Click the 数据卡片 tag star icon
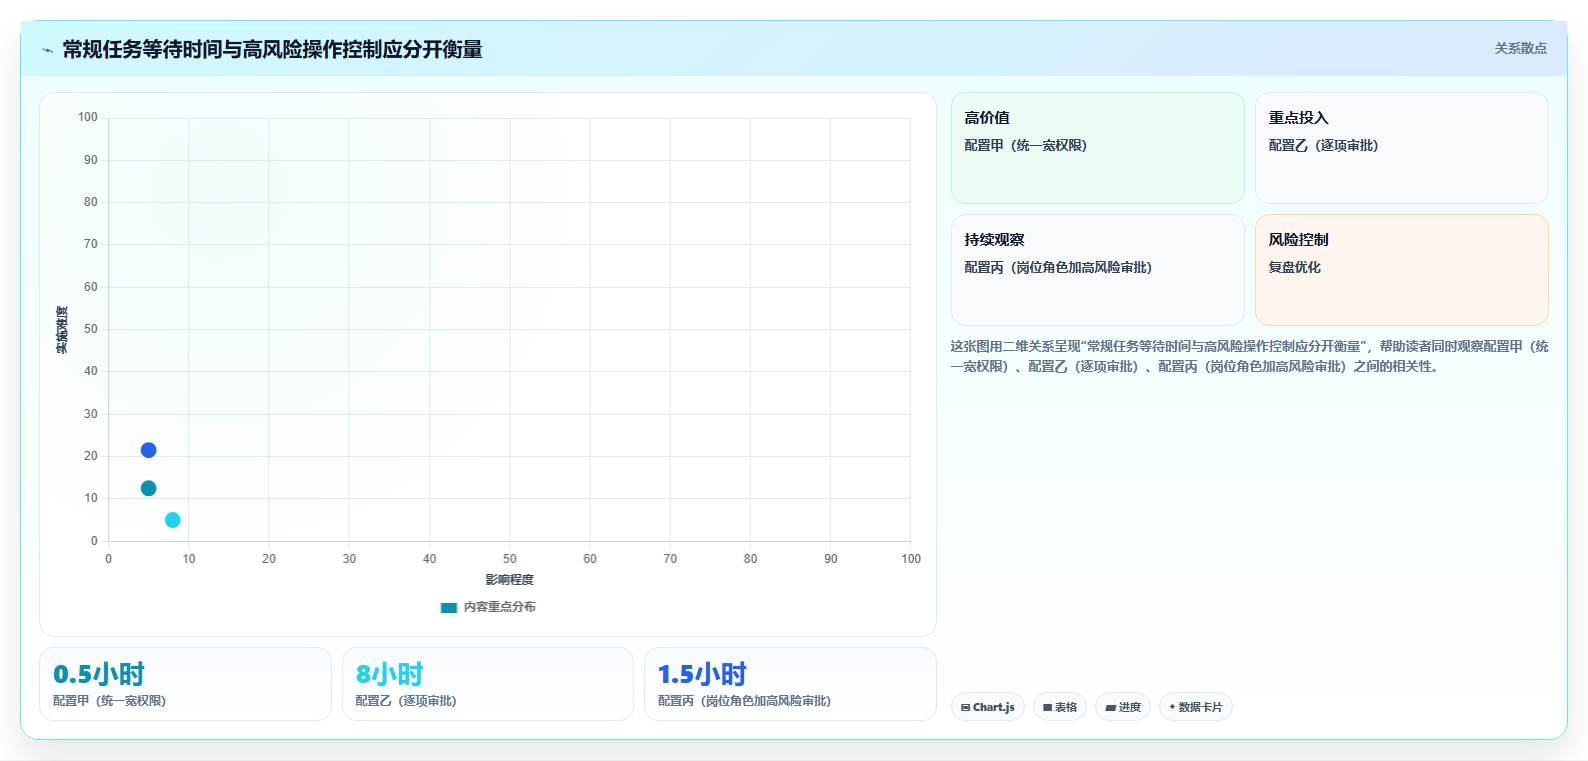The image size is (1588, 761). click(1172, 707)
